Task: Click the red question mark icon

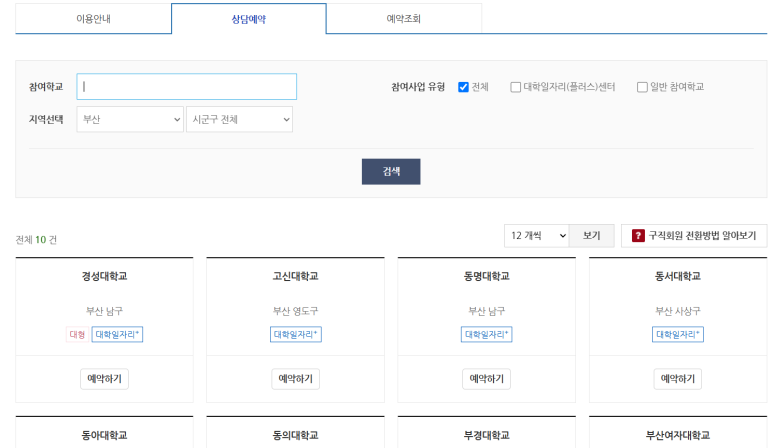Action: click(x=638, y=236)
